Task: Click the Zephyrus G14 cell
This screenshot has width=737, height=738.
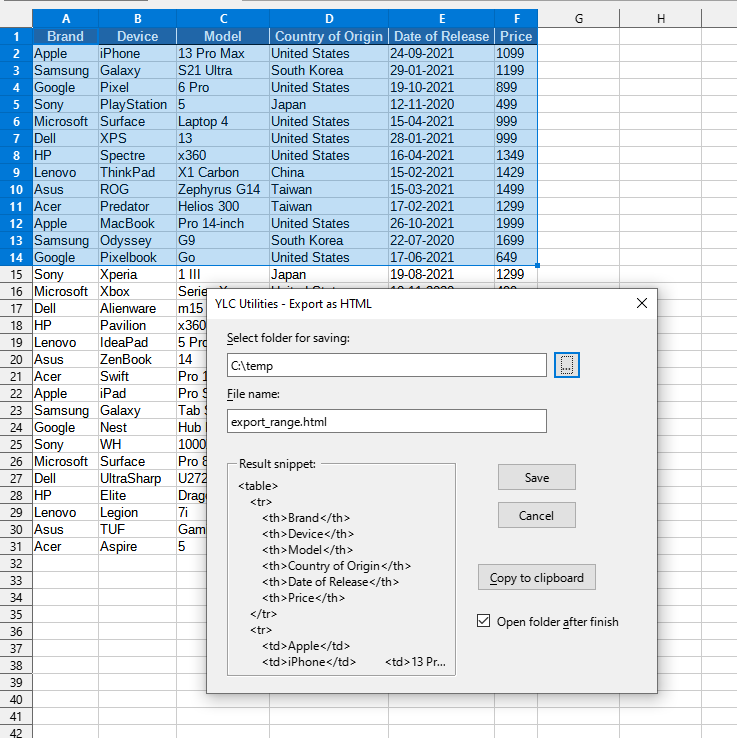Action: (223, 189)
